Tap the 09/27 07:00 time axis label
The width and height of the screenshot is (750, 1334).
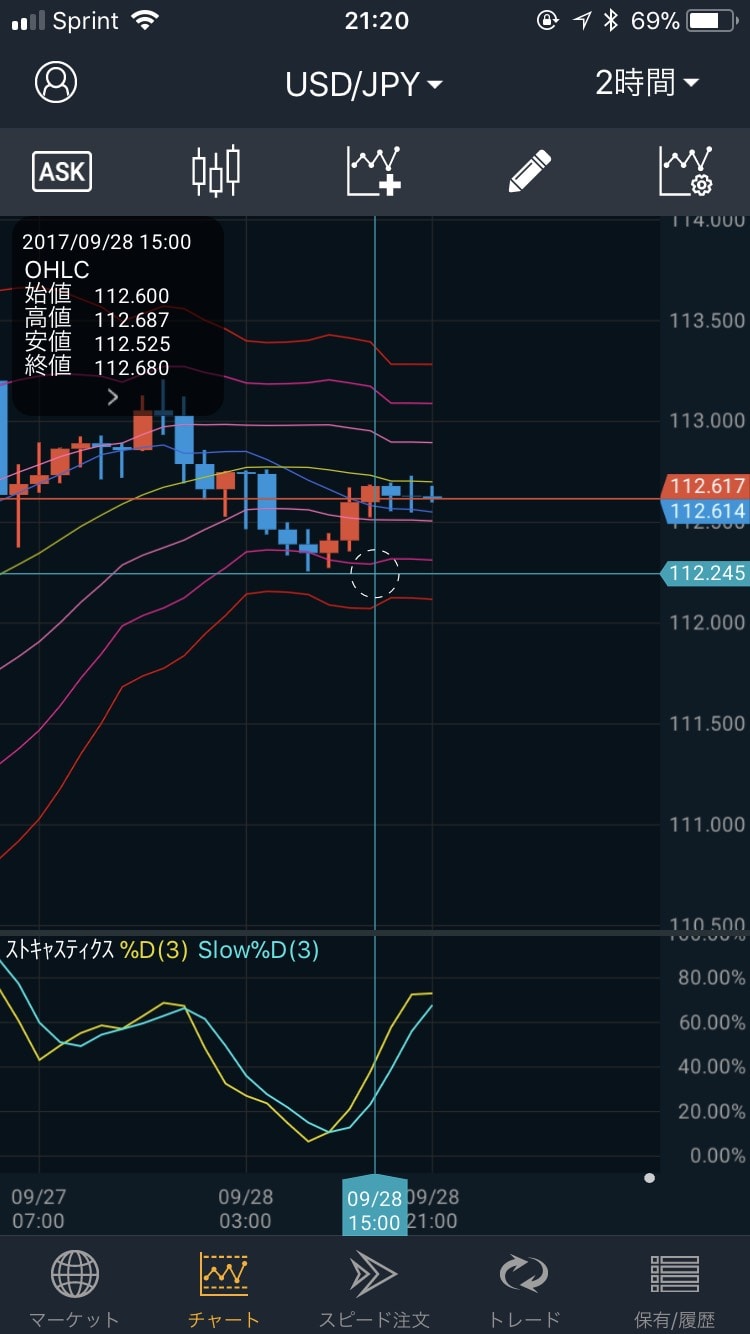38,1208
